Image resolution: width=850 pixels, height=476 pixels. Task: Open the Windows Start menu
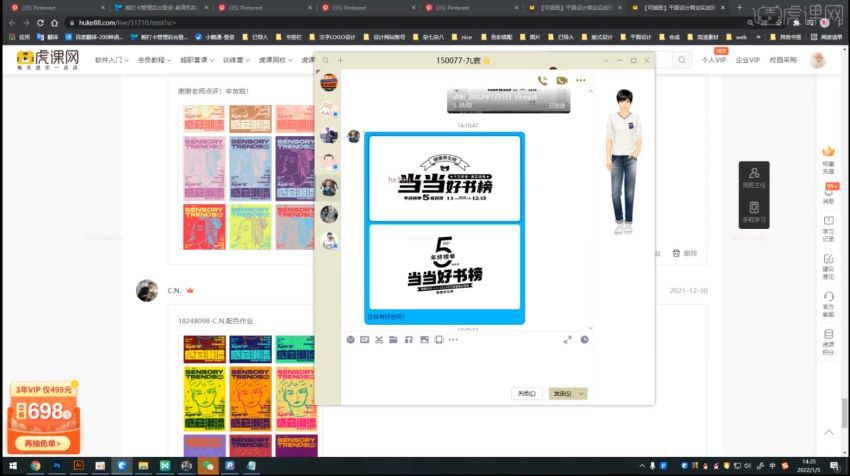click(13, 466)
